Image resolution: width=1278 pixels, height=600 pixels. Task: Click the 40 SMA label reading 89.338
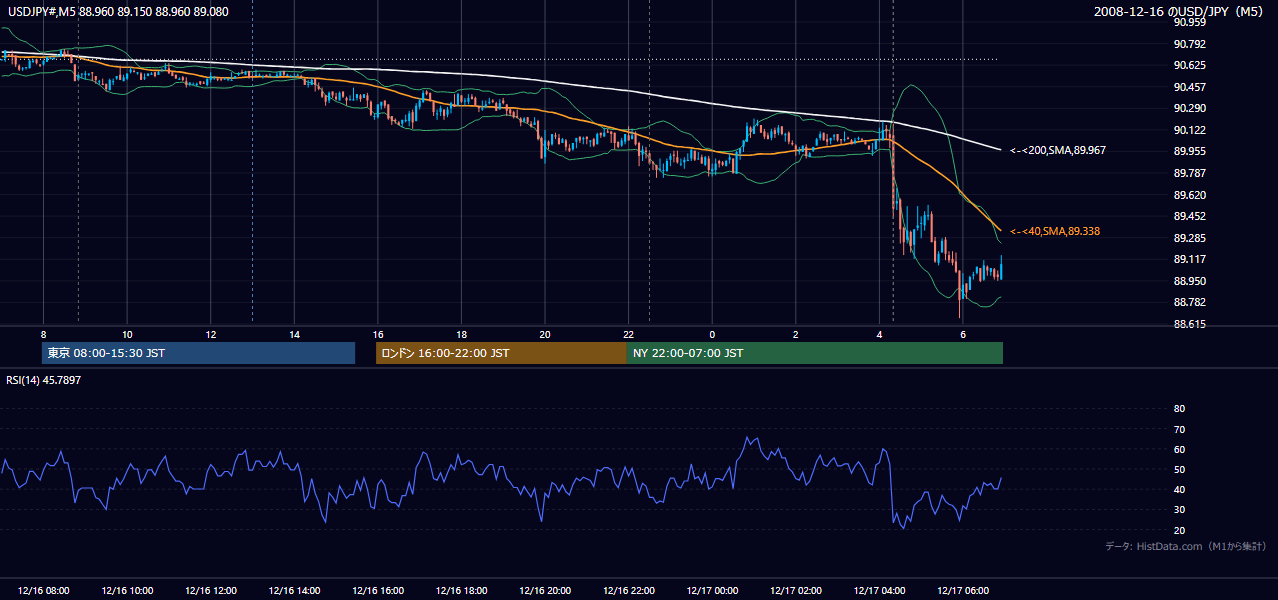point(1055,231)
